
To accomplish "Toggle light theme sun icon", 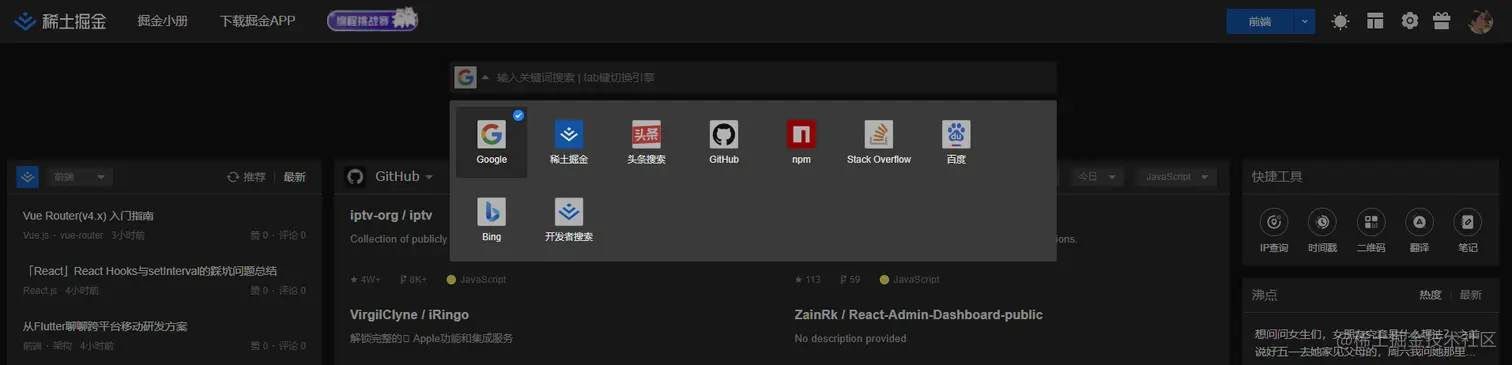I will click(x=1340, y=21).
